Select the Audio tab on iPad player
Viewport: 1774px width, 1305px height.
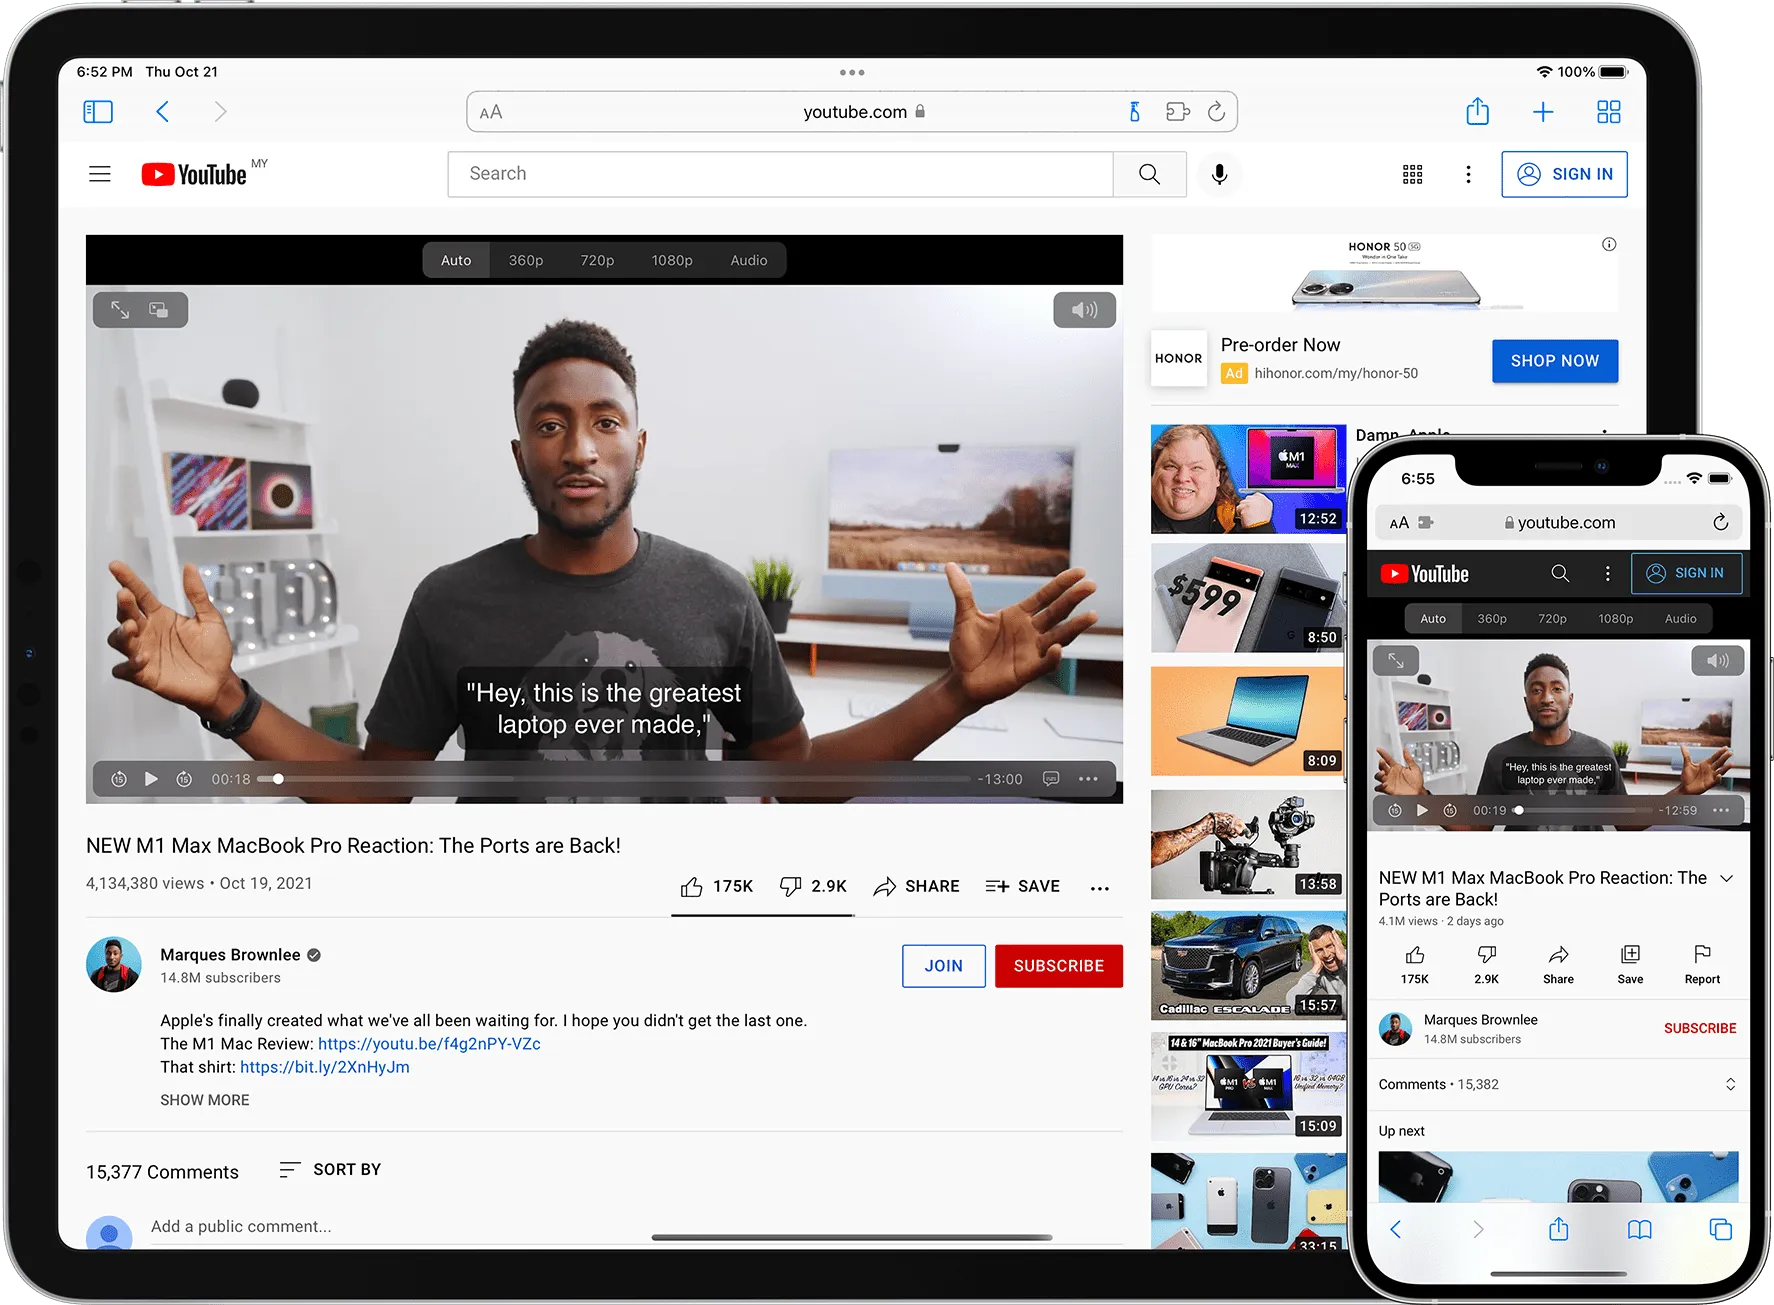pyautogui.click(x=749, y=260)
